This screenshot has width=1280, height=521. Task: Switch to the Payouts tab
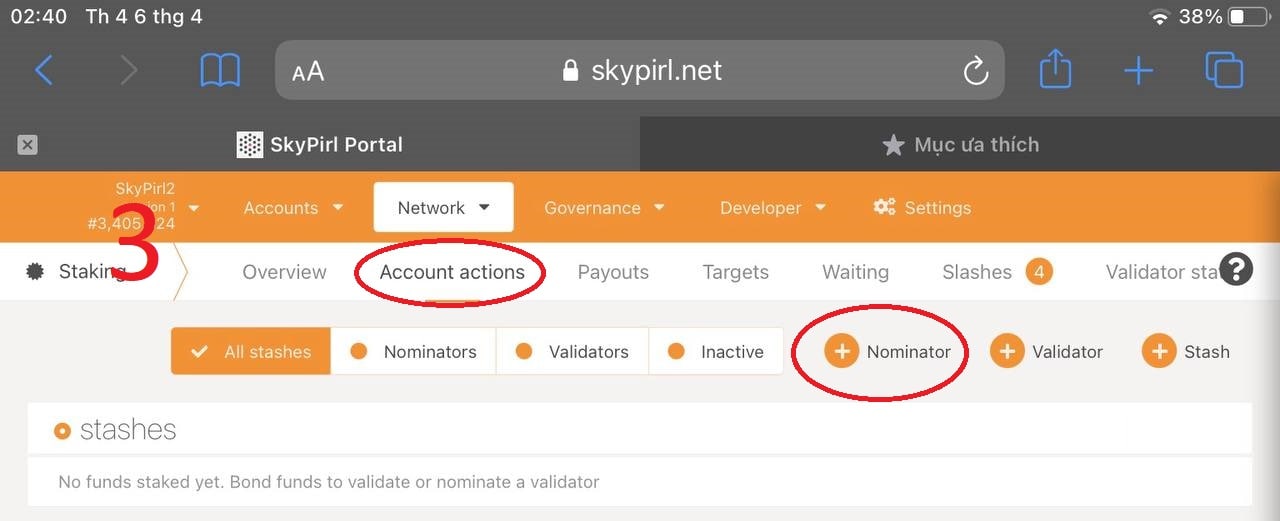click(613, 272)
